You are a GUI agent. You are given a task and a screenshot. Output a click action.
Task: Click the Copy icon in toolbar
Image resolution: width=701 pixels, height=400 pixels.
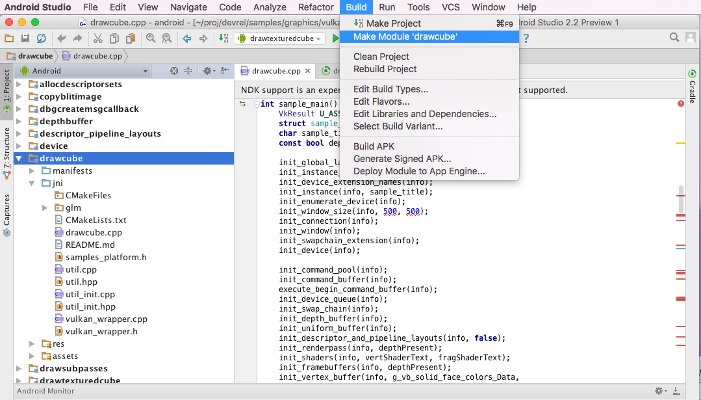pyautogui.click(x=114, y=38)
